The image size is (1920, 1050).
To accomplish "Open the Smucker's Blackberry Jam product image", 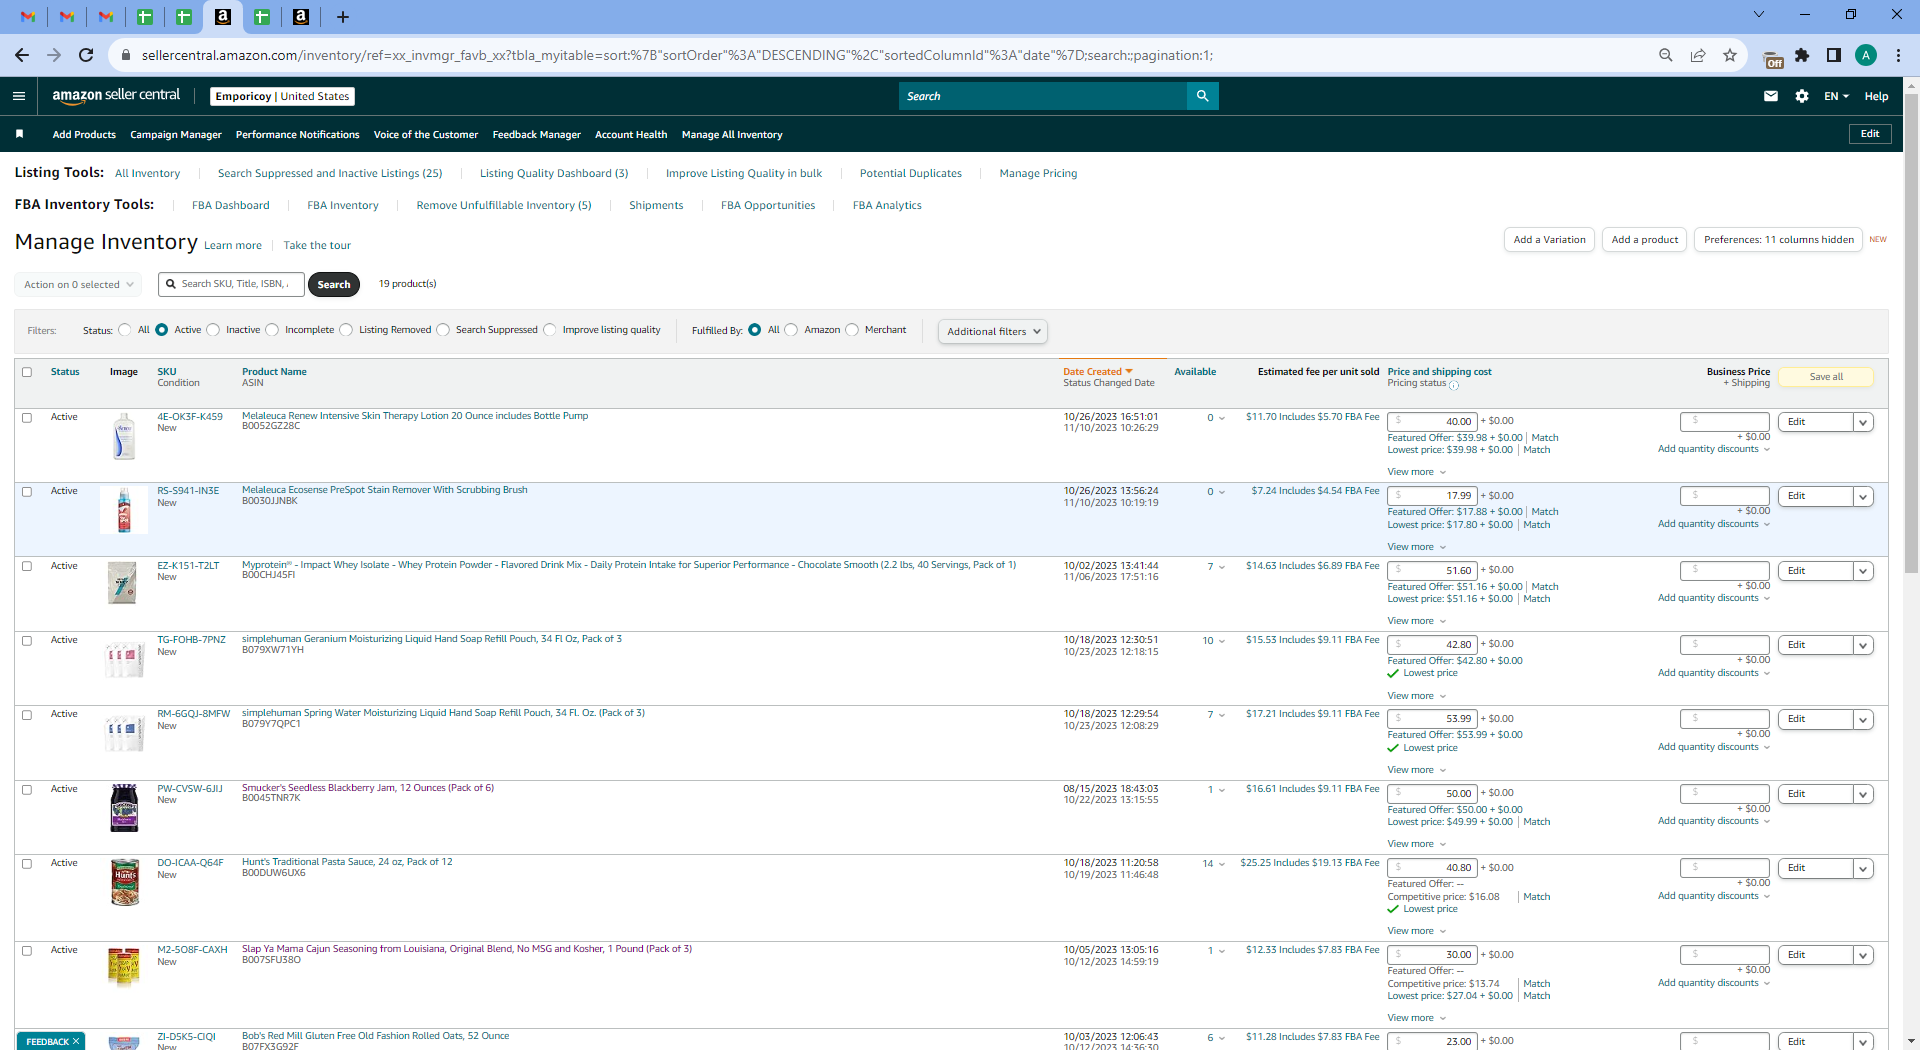I will pyautogui.click(x=124, y=808).
